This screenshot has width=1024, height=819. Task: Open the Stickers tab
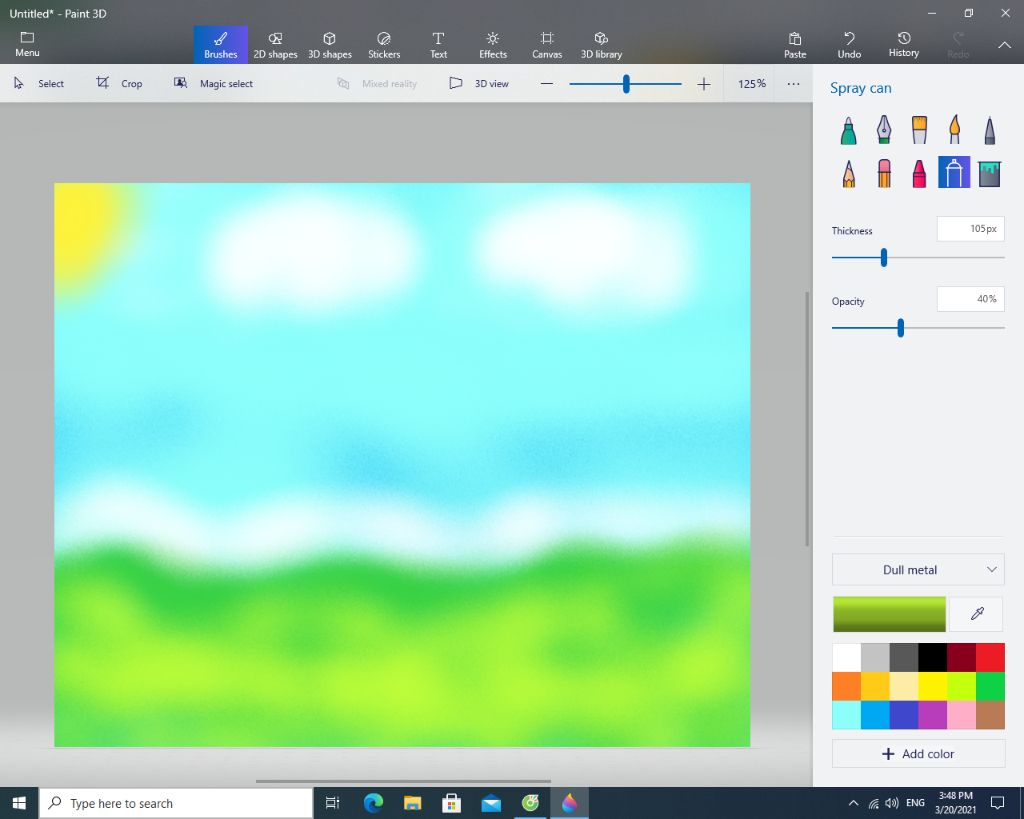click(384, 45)
